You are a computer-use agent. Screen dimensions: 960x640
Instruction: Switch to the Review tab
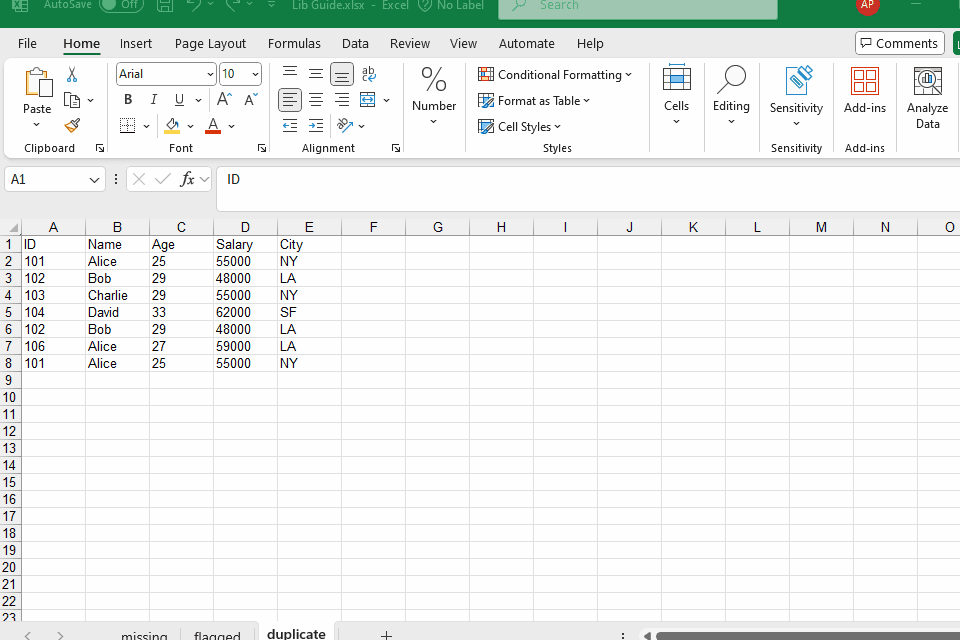410,43
